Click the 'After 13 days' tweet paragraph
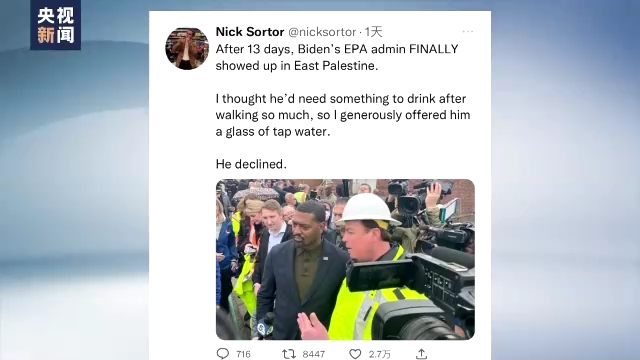The height and width of the screenshot is (360, 640). 337,57
